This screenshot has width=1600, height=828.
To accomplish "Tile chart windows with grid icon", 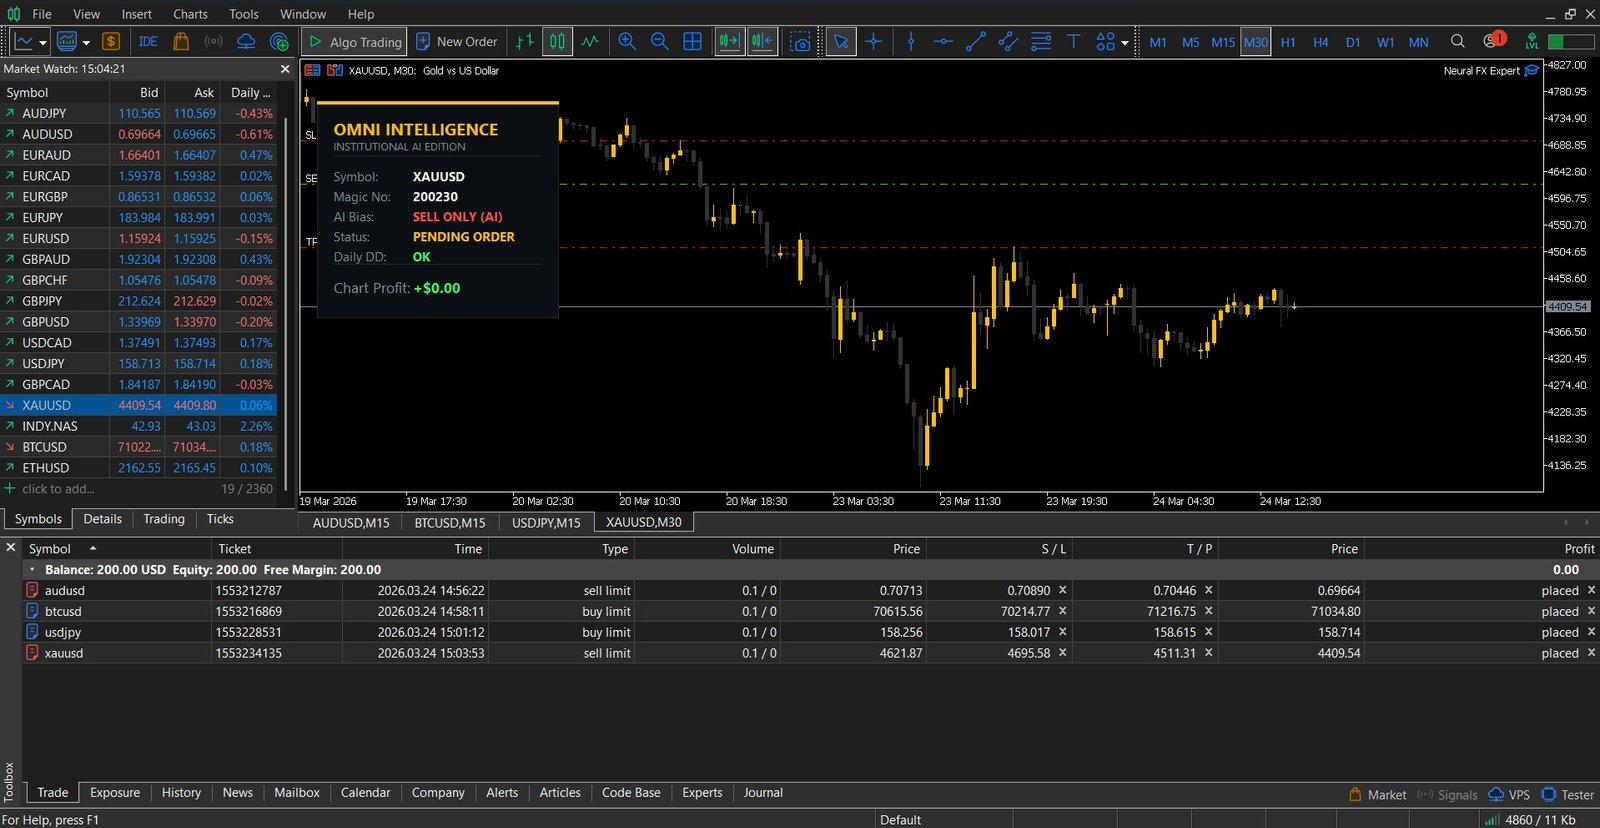I will click(692, 42).
